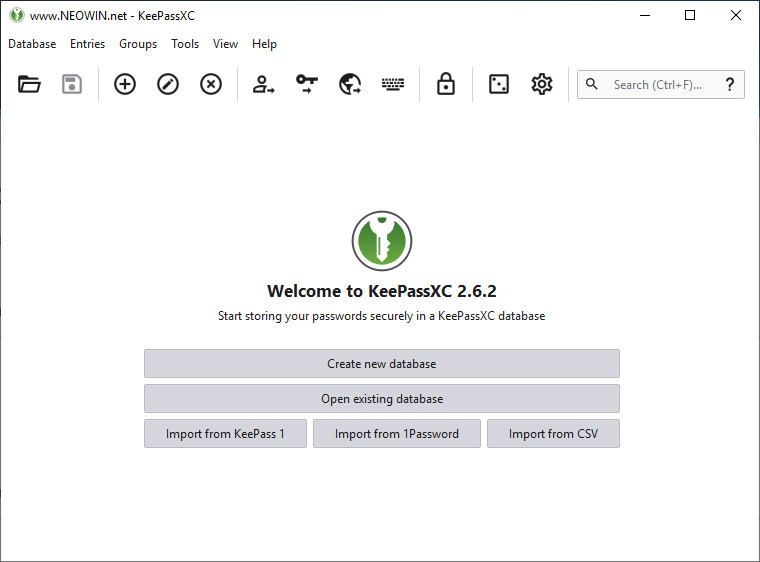Open the Groups menu
Viewport: 760px width, 562px height.
click(x=138, y=44)
